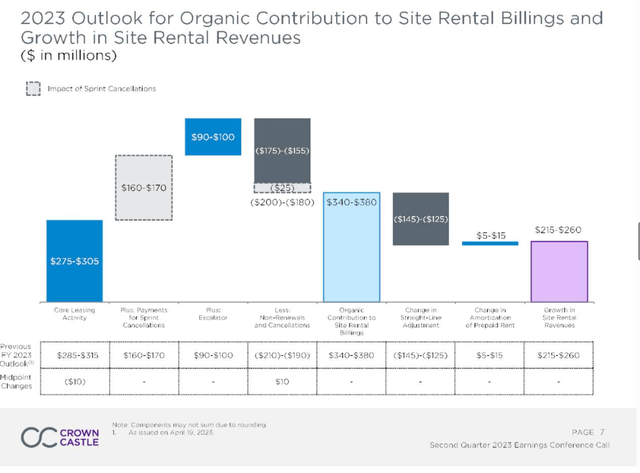Click the blue $90-$100 Escalator bar

tap(213, 136)
